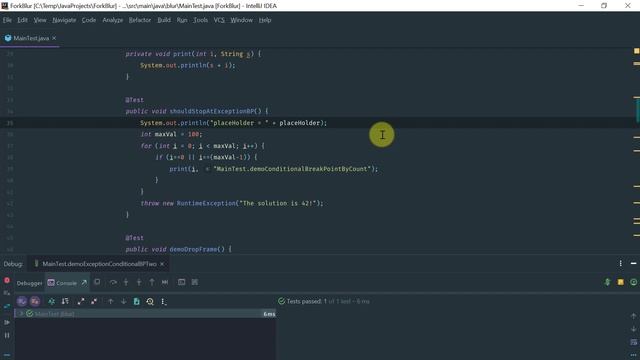Click the yellow stop square icon at right

[620, 282]
